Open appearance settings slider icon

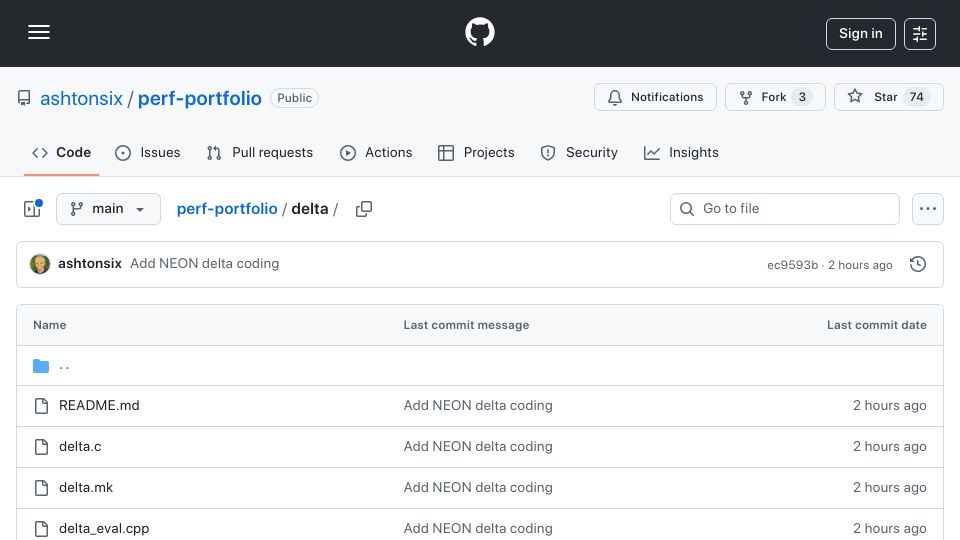920,34
